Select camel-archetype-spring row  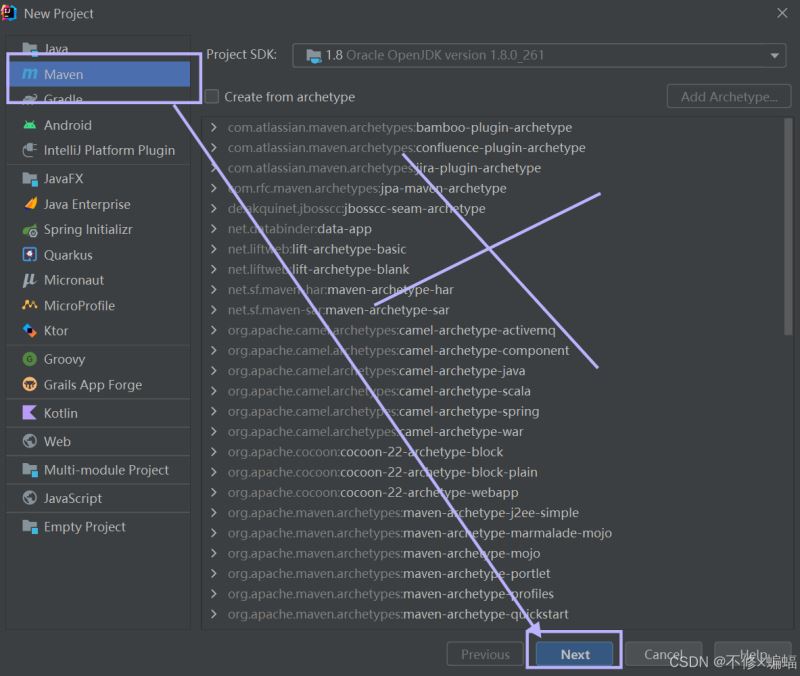[x=494, y=411]
